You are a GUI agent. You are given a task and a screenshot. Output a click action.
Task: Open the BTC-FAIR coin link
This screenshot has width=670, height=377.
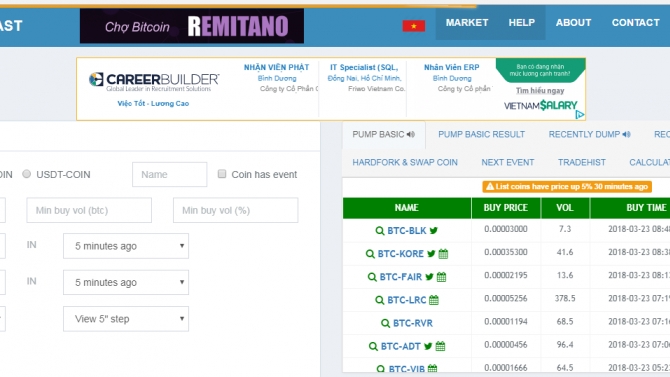pos(401,277)
